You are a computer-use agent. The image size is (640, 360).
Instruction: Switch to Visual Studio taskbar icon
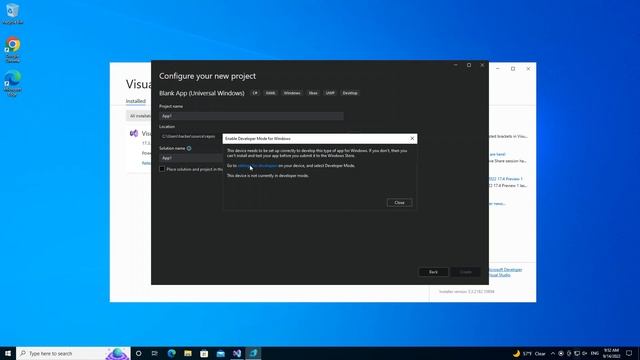(x=237, y=353)
